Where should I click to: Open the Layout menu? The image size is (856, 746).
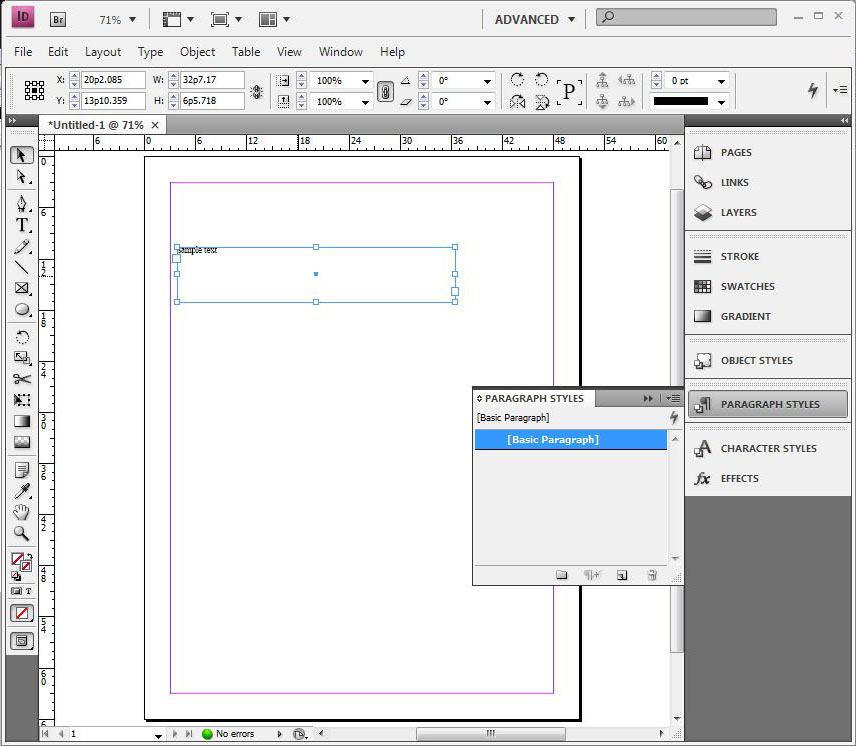(x=103, y=52)
